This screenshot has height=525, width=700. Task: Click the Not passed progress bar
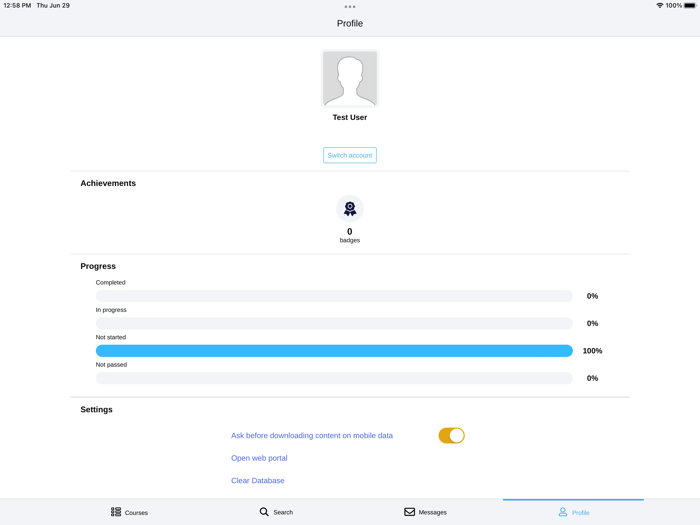coord(334,378)
